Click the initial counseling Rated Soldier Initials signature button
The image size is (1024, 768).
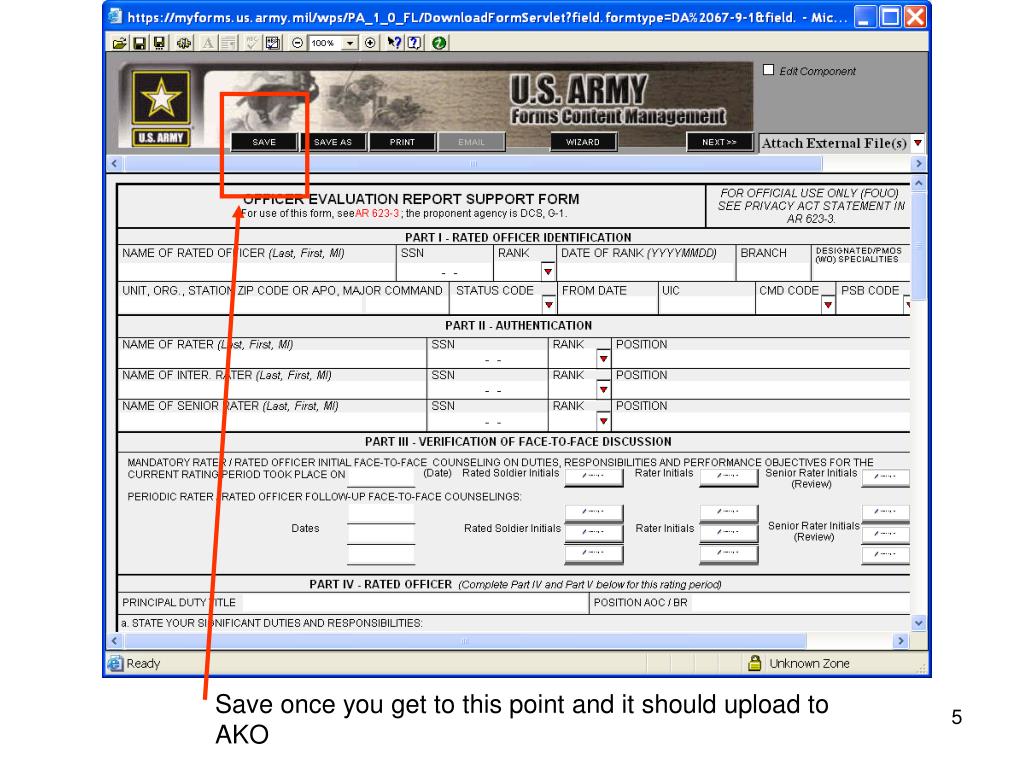594,476
